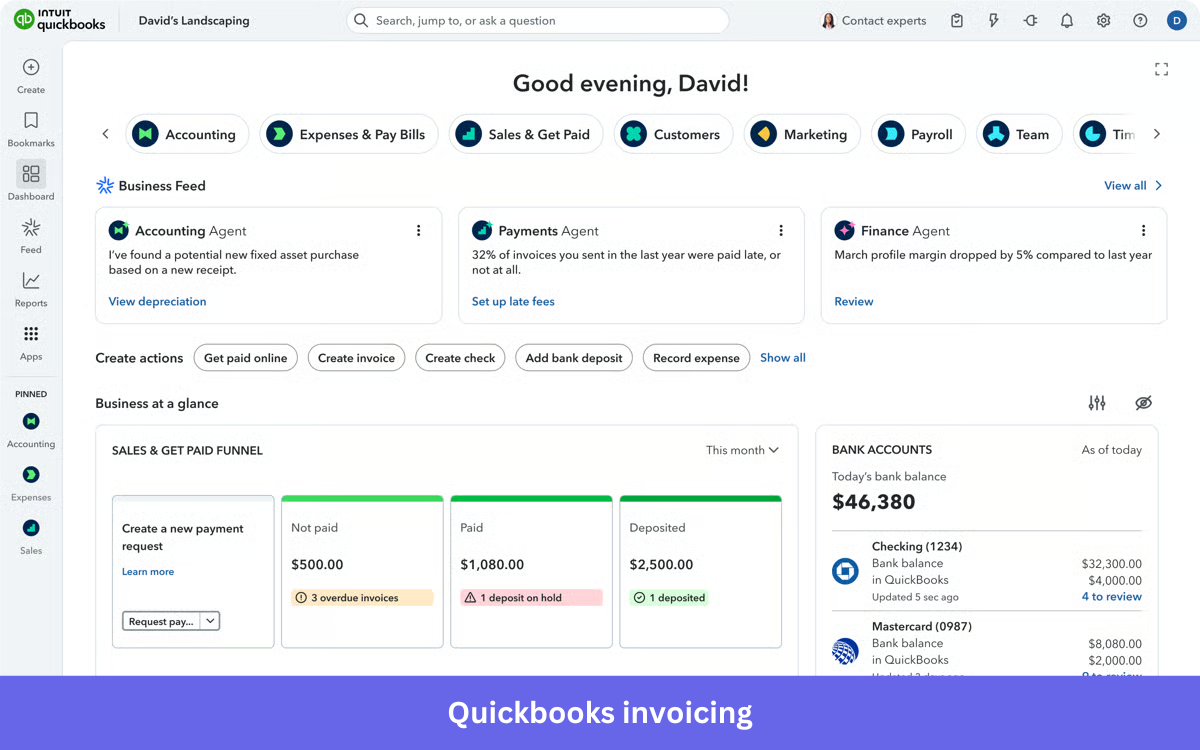Screen dimensions: 1200x750
Task: Click 4 to review link for Checking
Action: pyautogui.click(x=1112, y=597)
